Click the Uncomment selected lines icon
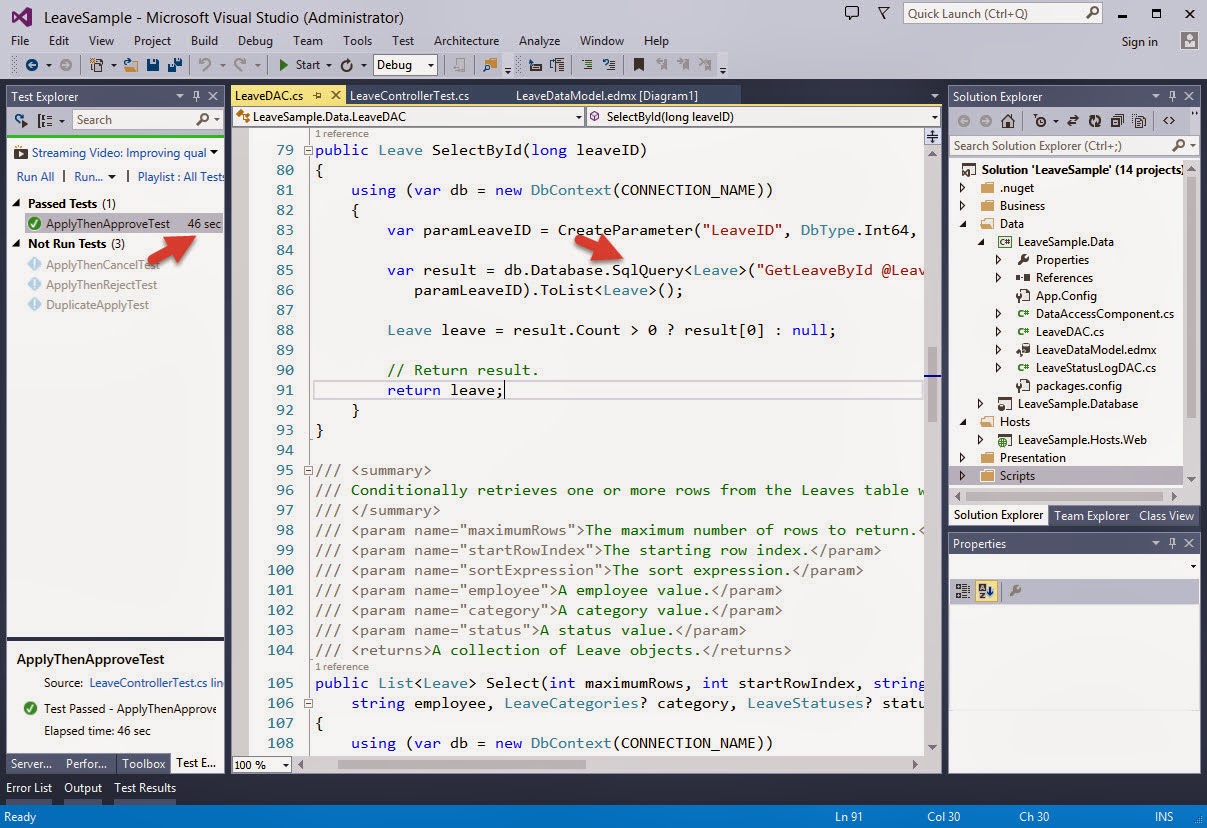The width and height of the screenshot is (1207, 828). click(607, 65)
